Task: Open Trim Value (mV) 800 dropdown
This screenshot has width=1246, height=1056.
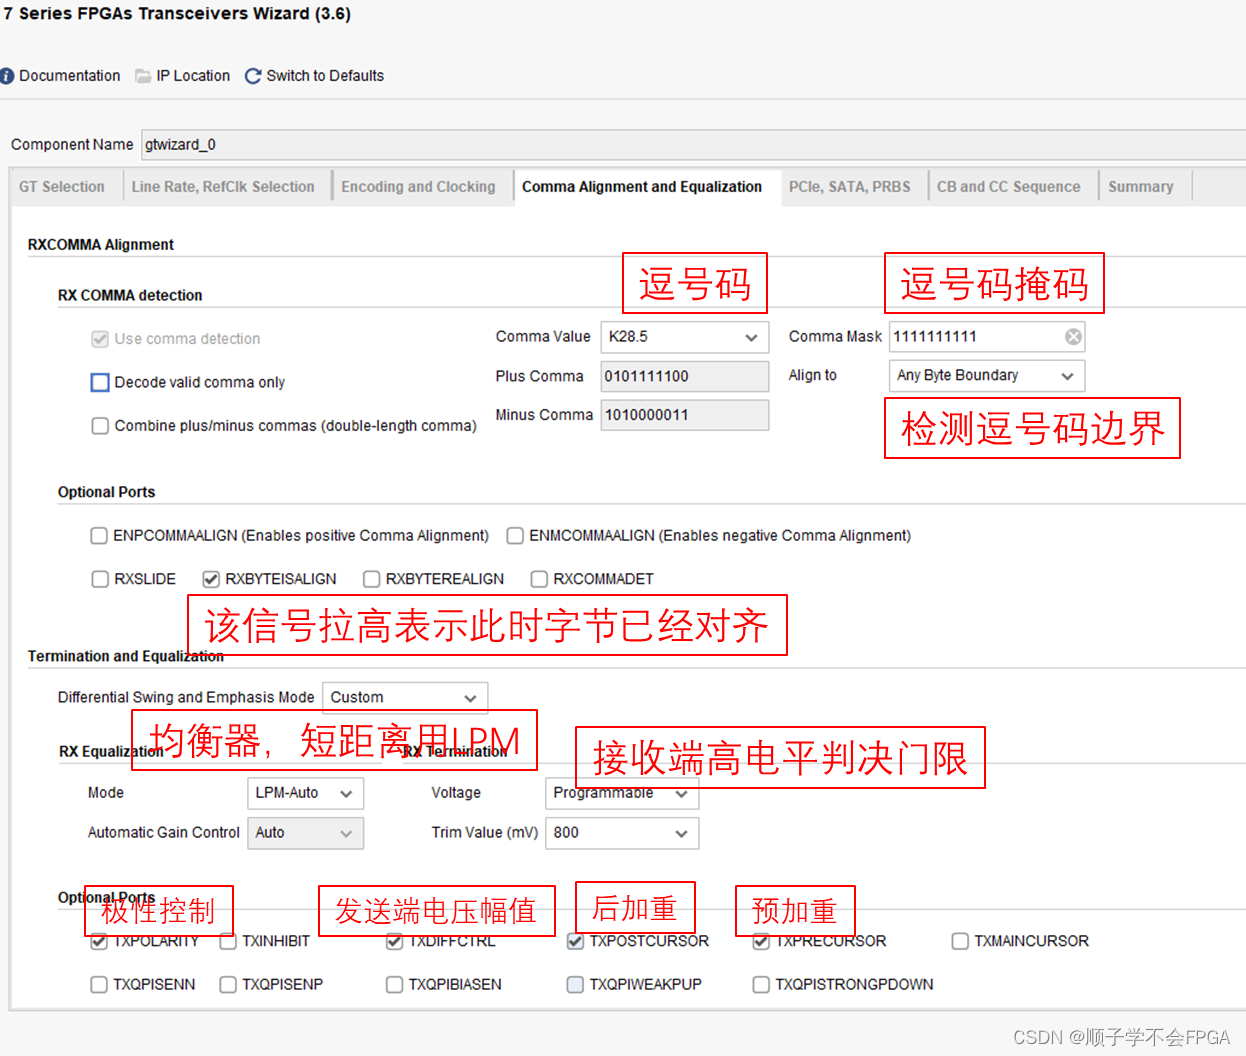Action: (x=622, y=833)
